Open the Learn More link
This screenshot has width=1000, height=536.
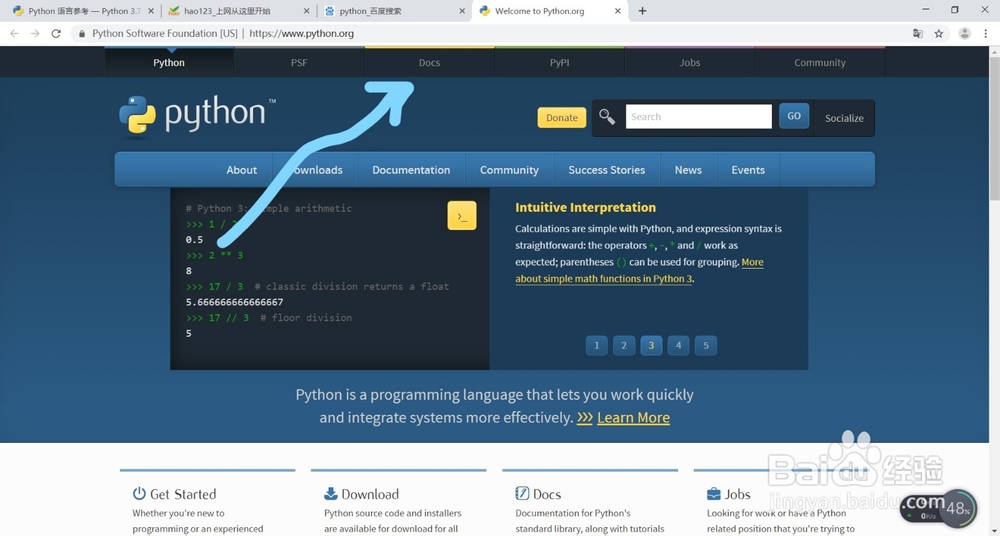pos(633,417)
